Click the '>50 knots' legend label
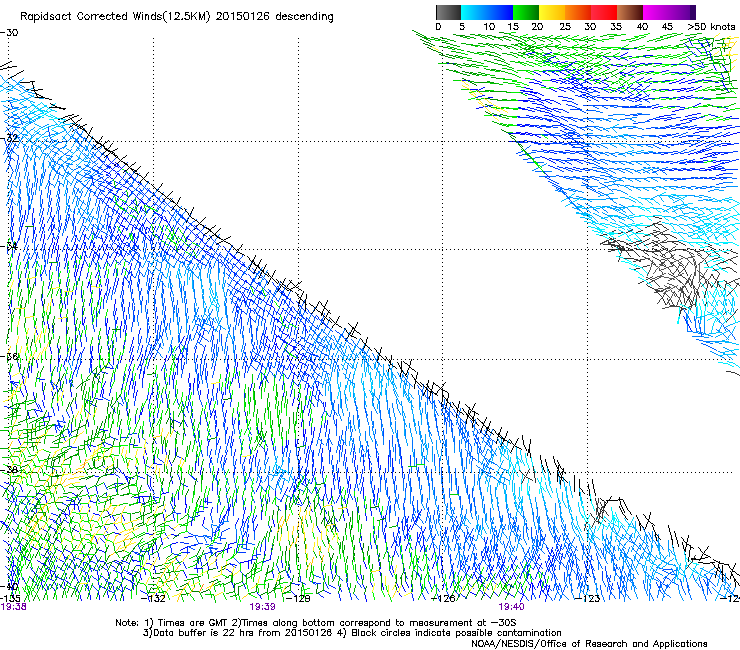740x650 pixels. pyautogui.click(x=711, y=27)
